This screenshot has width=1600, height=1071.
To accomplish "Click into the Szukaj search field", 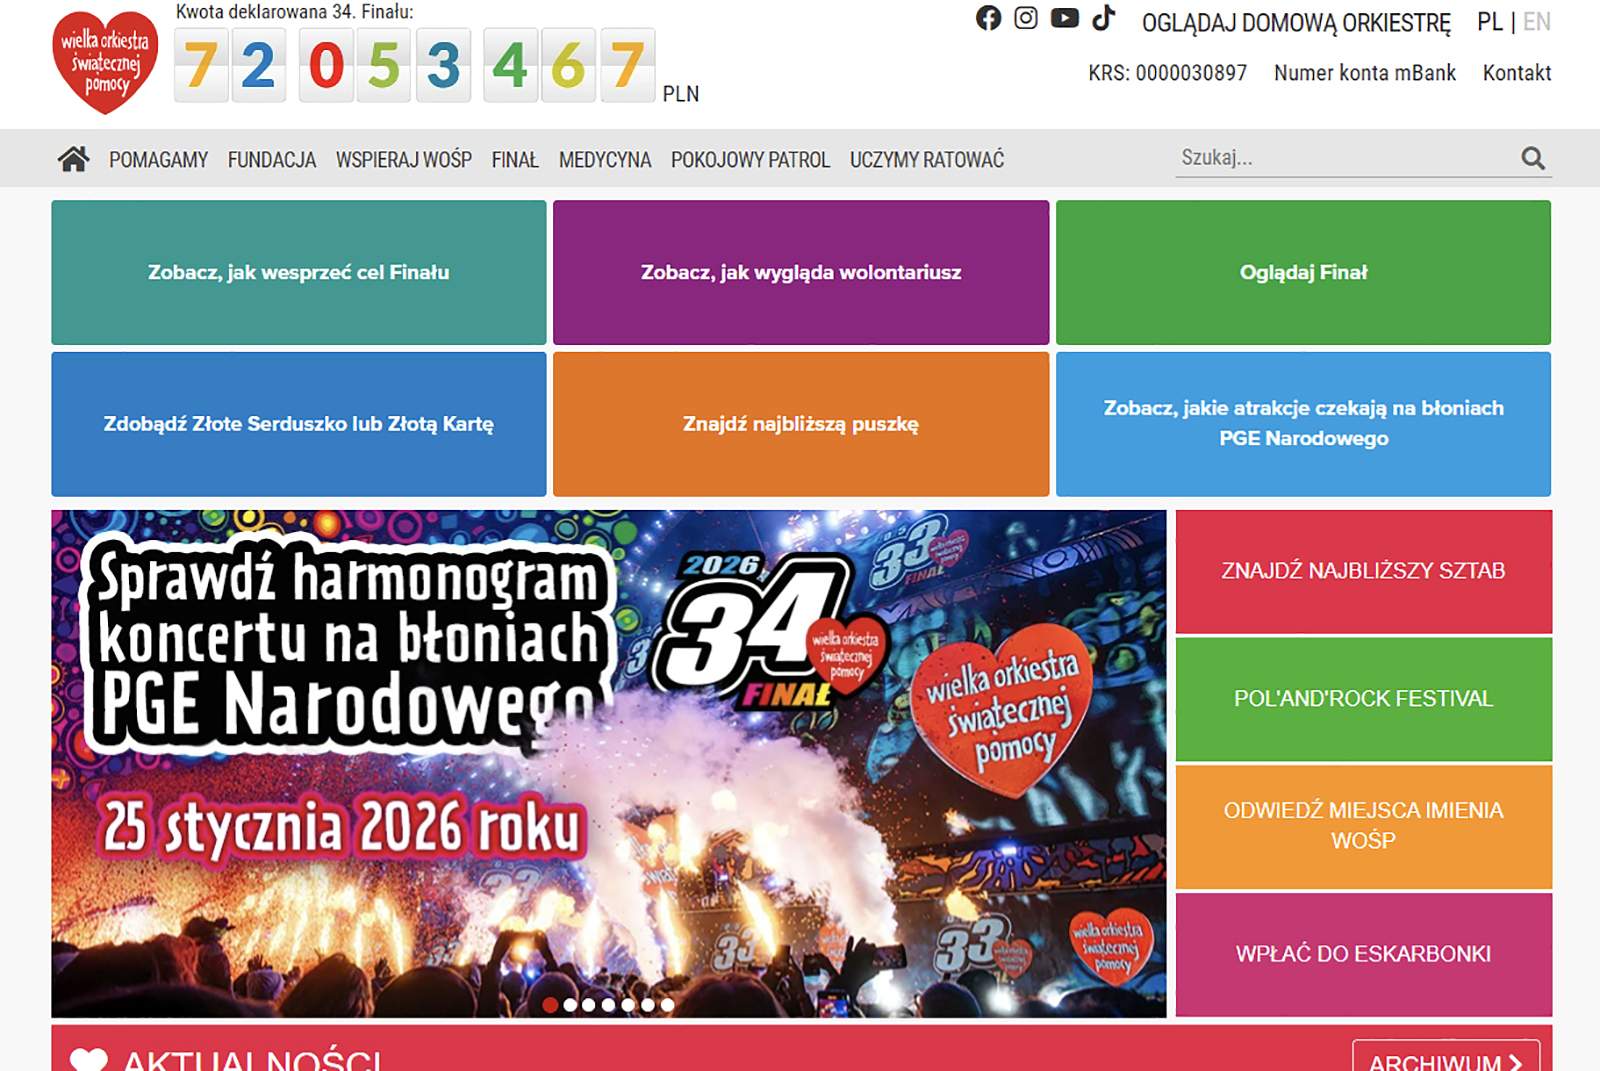I will (x=1340, y=158).
